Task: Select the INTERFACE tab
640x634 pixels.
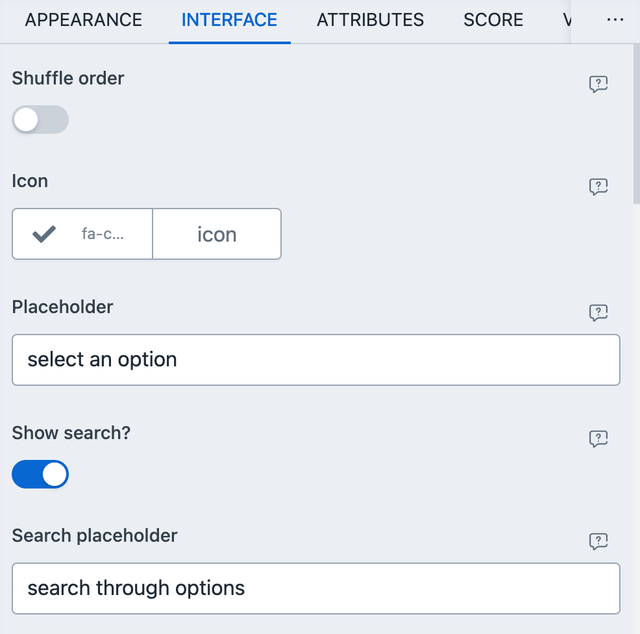Action: (229, 20)
